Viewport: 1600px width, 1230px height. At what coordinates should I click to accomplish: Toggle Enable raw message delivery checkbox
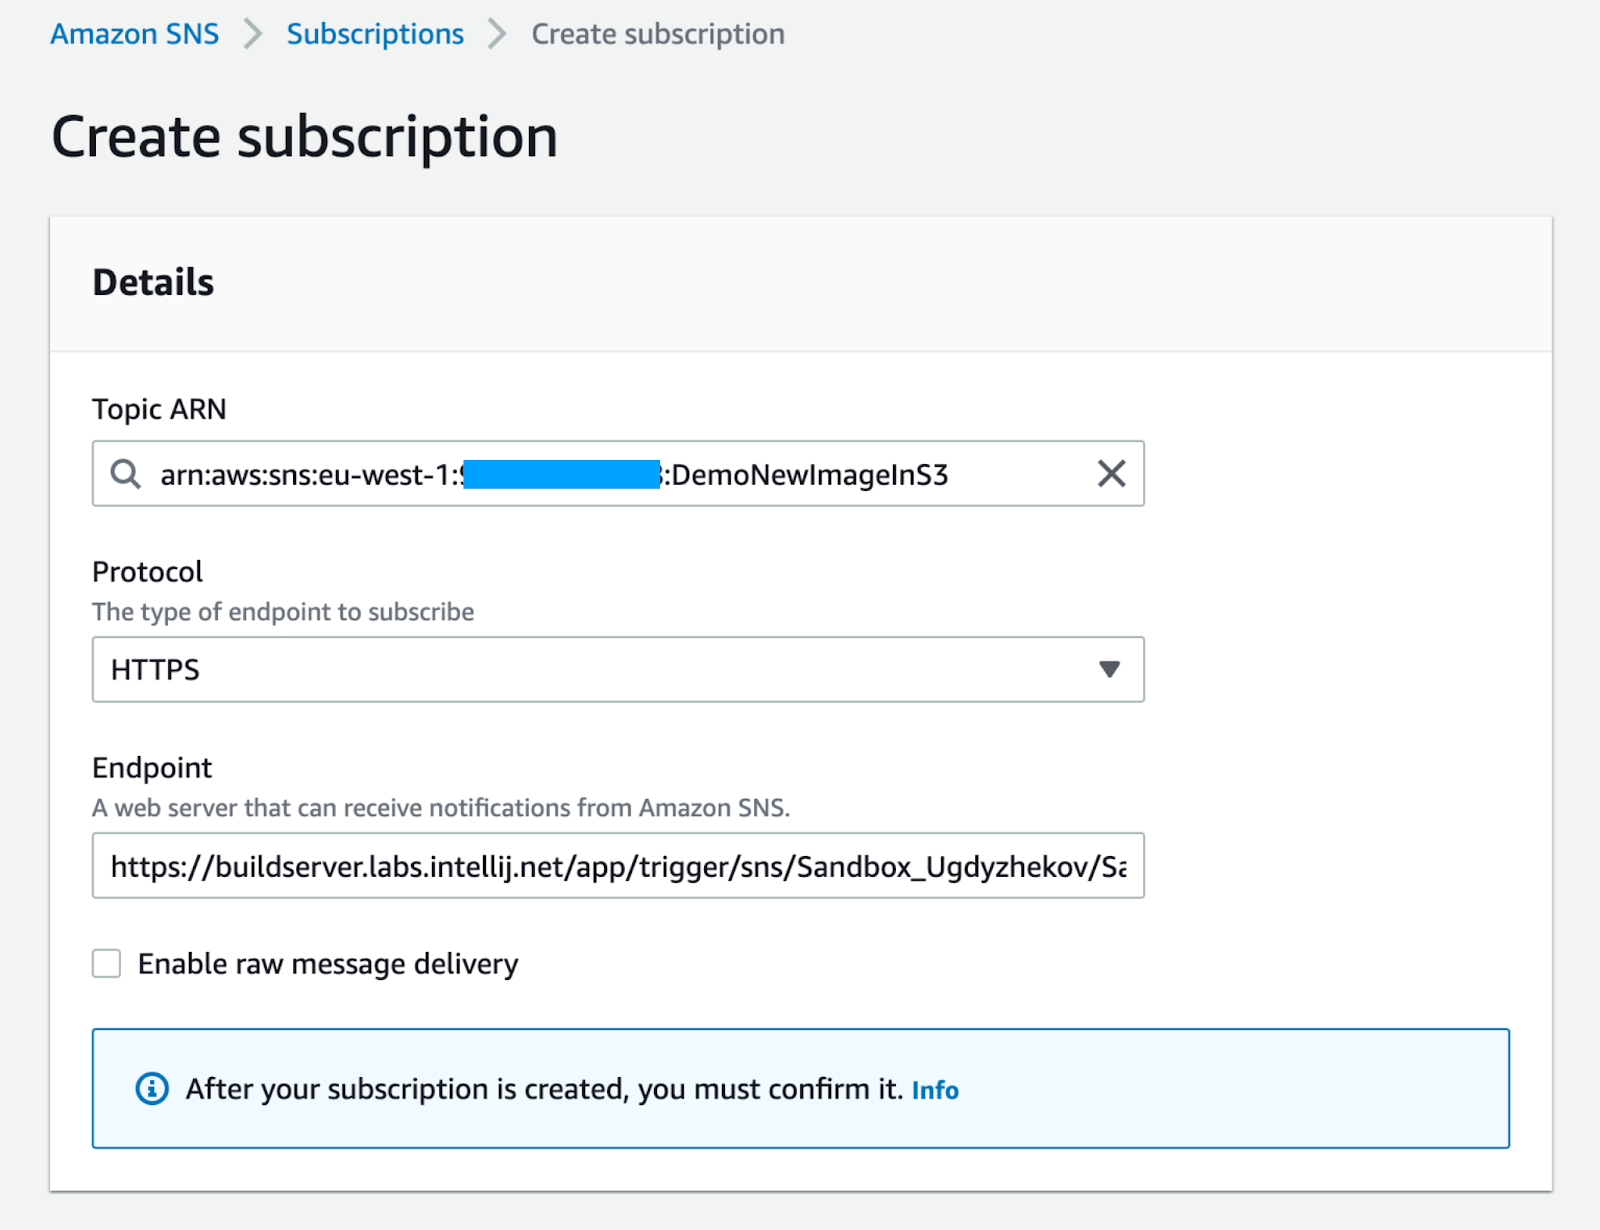click(x=107, y=964)
